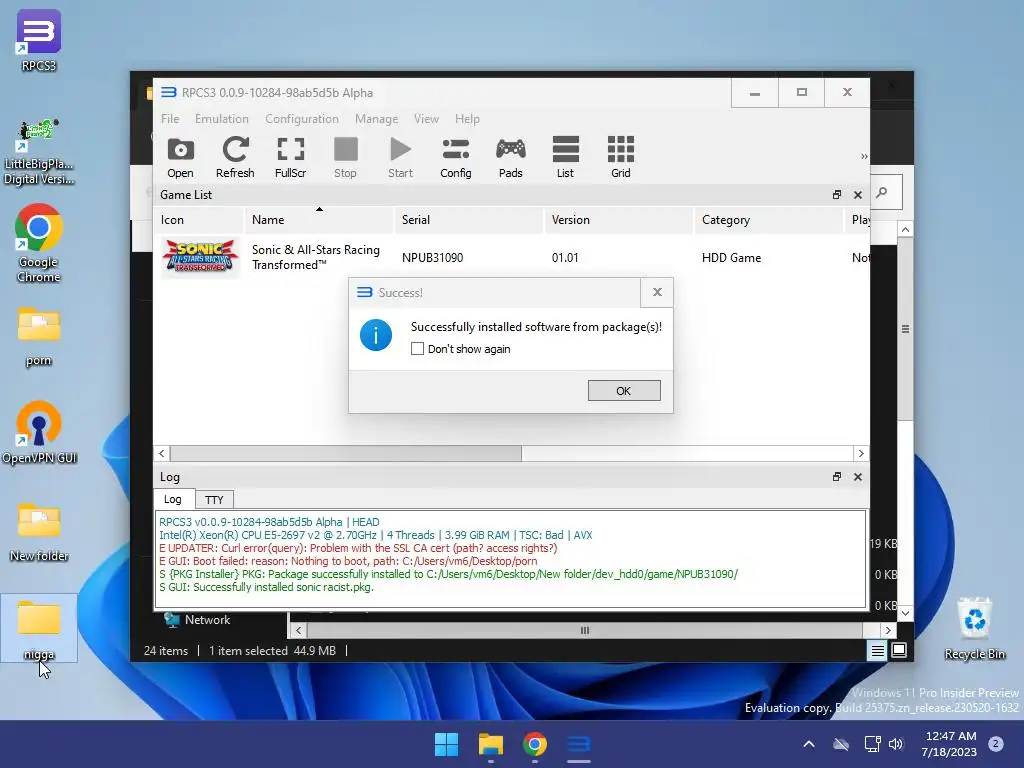Open the View menu
This screenshot has height=768, width=1024.
[x=426, y=119]
